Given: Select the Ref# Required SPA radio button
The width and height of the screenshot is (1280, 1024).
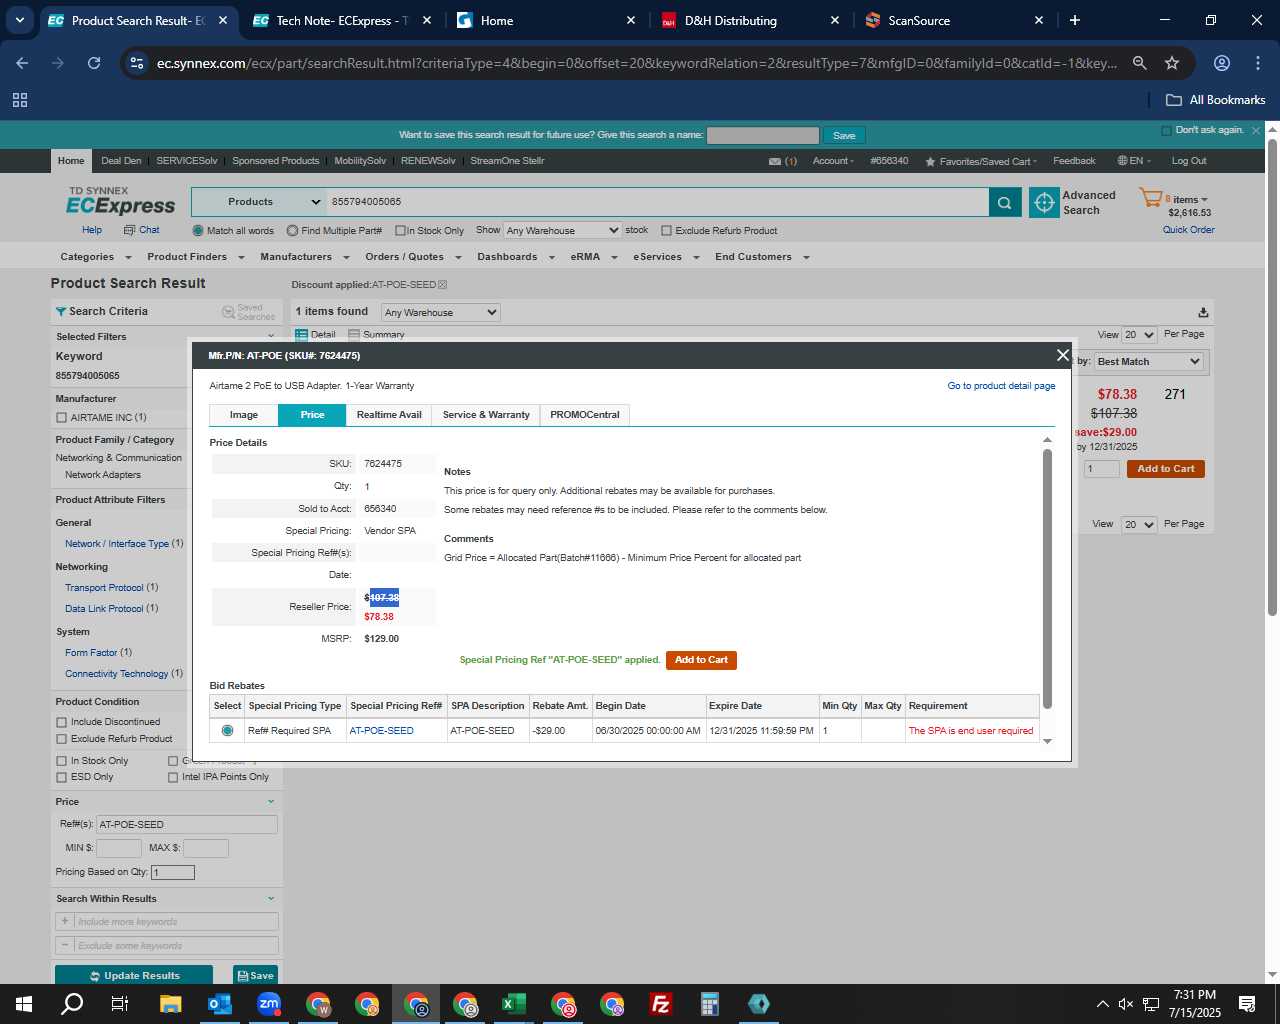Looking at the screenshot, I should tap(228, 731).
